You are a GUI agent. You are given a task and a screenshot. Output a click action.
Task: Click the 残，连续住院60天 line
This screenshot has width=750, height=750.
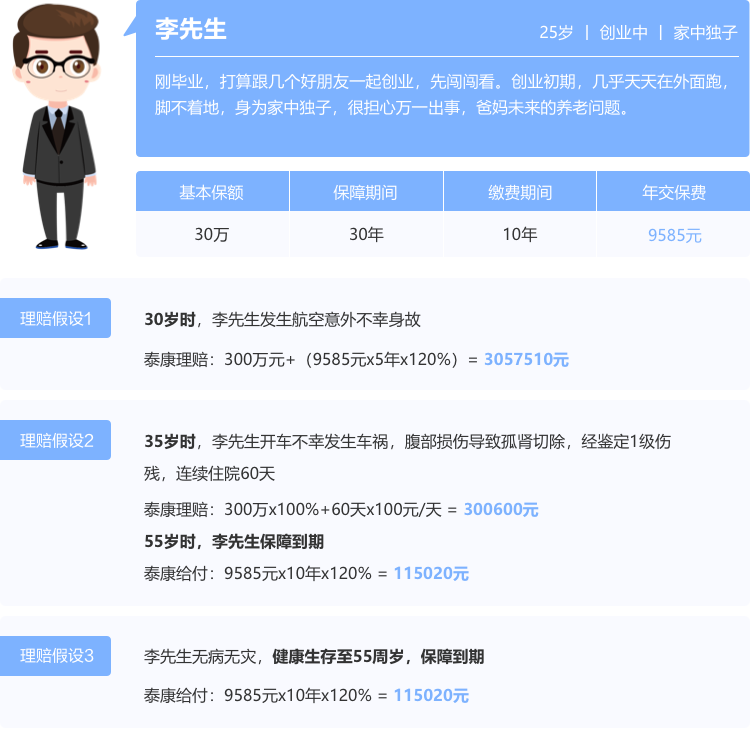click(x=210, y=474)
